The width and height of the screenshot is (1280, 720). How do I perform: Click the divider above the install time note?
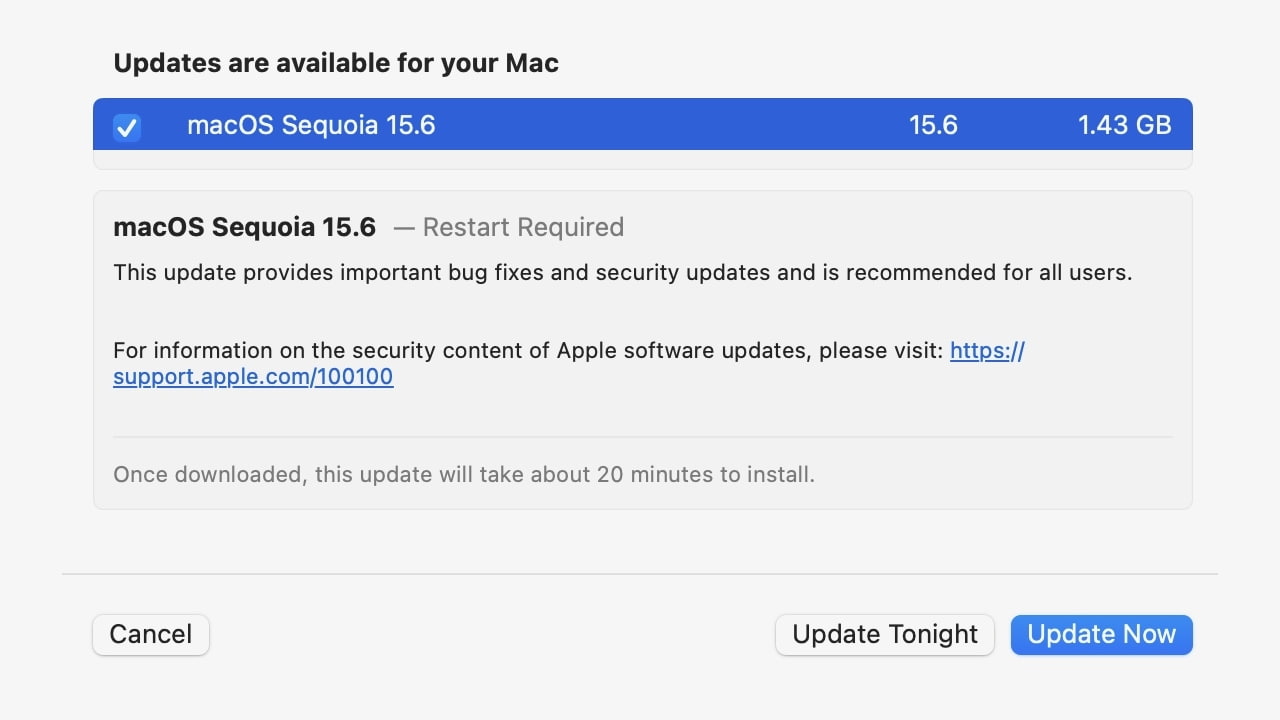point(642,437)
